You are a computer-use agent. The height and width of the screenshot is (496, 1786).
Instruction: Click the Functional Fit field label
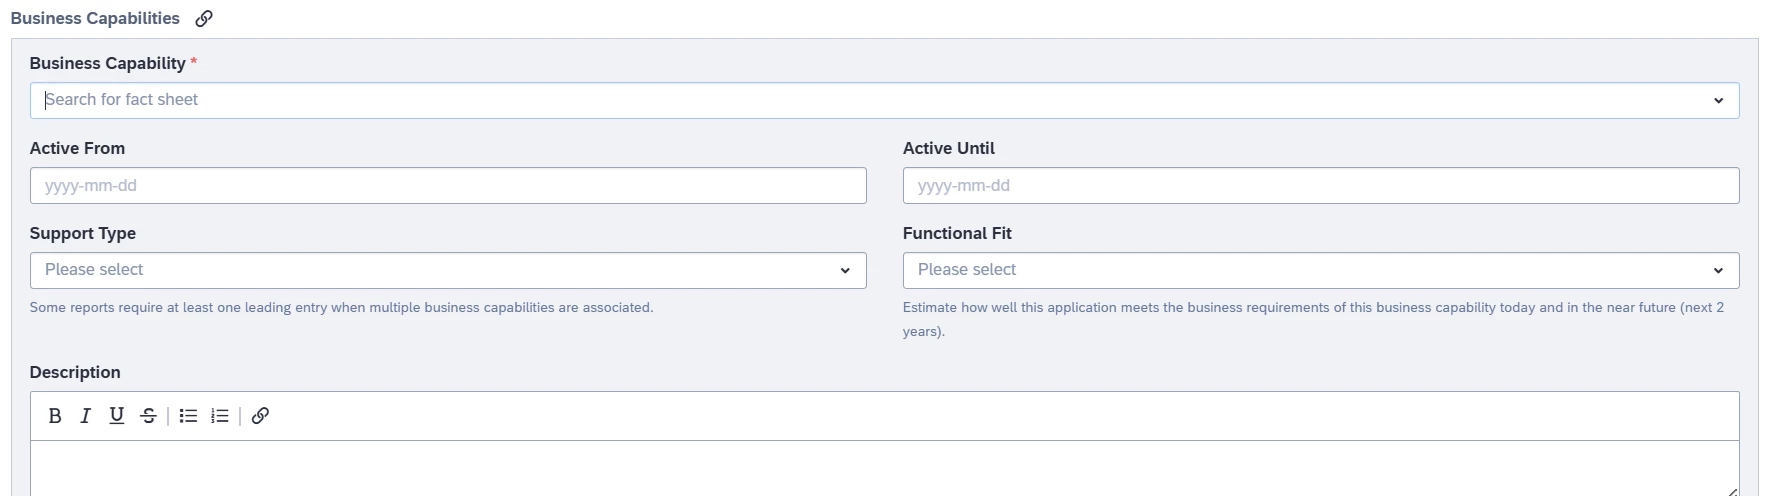[x=957, y=233]
